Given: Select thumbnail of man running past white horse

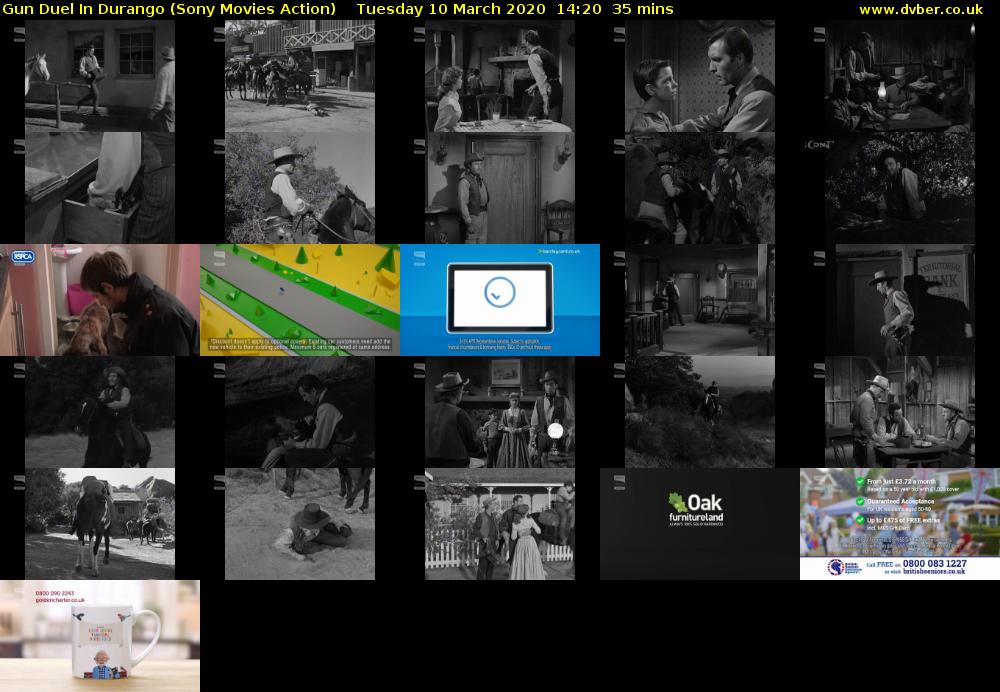Looking at the screenshot, I should (x=99, y=76).
